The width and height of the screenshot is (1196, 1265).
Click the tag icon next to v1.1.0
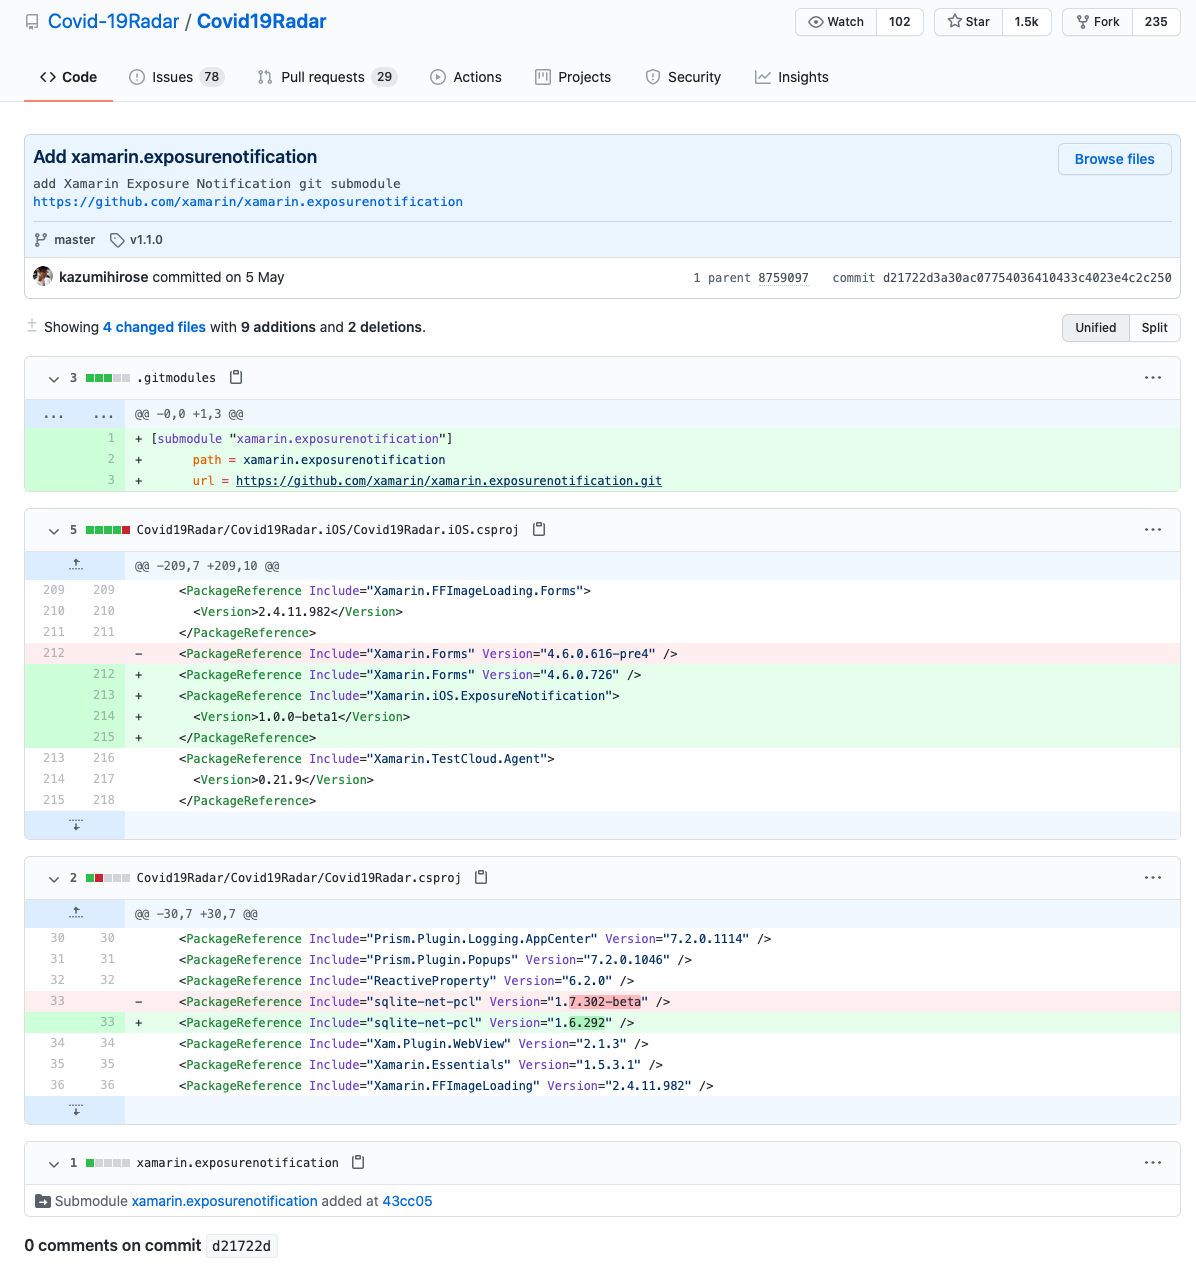click(117, 240)
